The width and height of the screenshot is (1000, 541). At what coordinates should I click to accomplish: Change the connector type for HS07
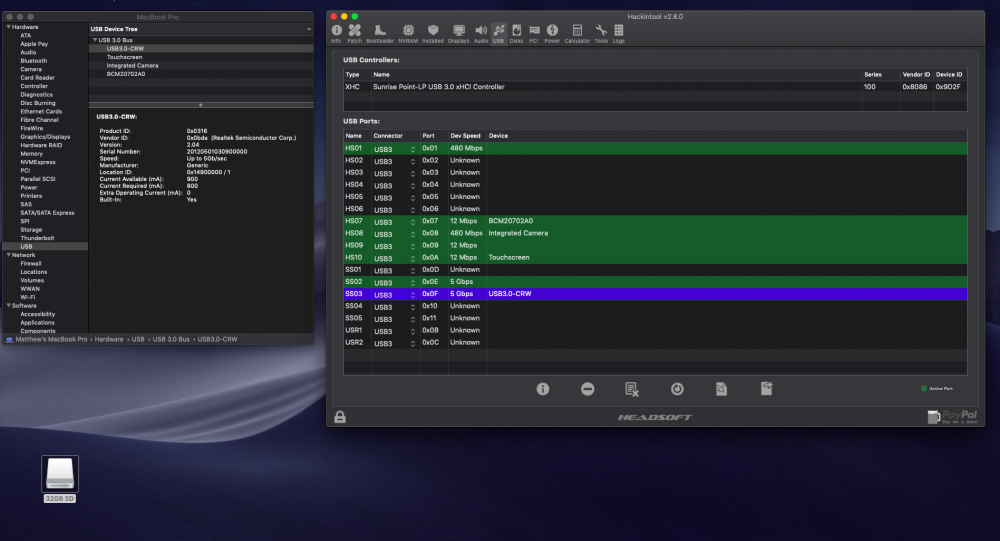pos(395,222)
